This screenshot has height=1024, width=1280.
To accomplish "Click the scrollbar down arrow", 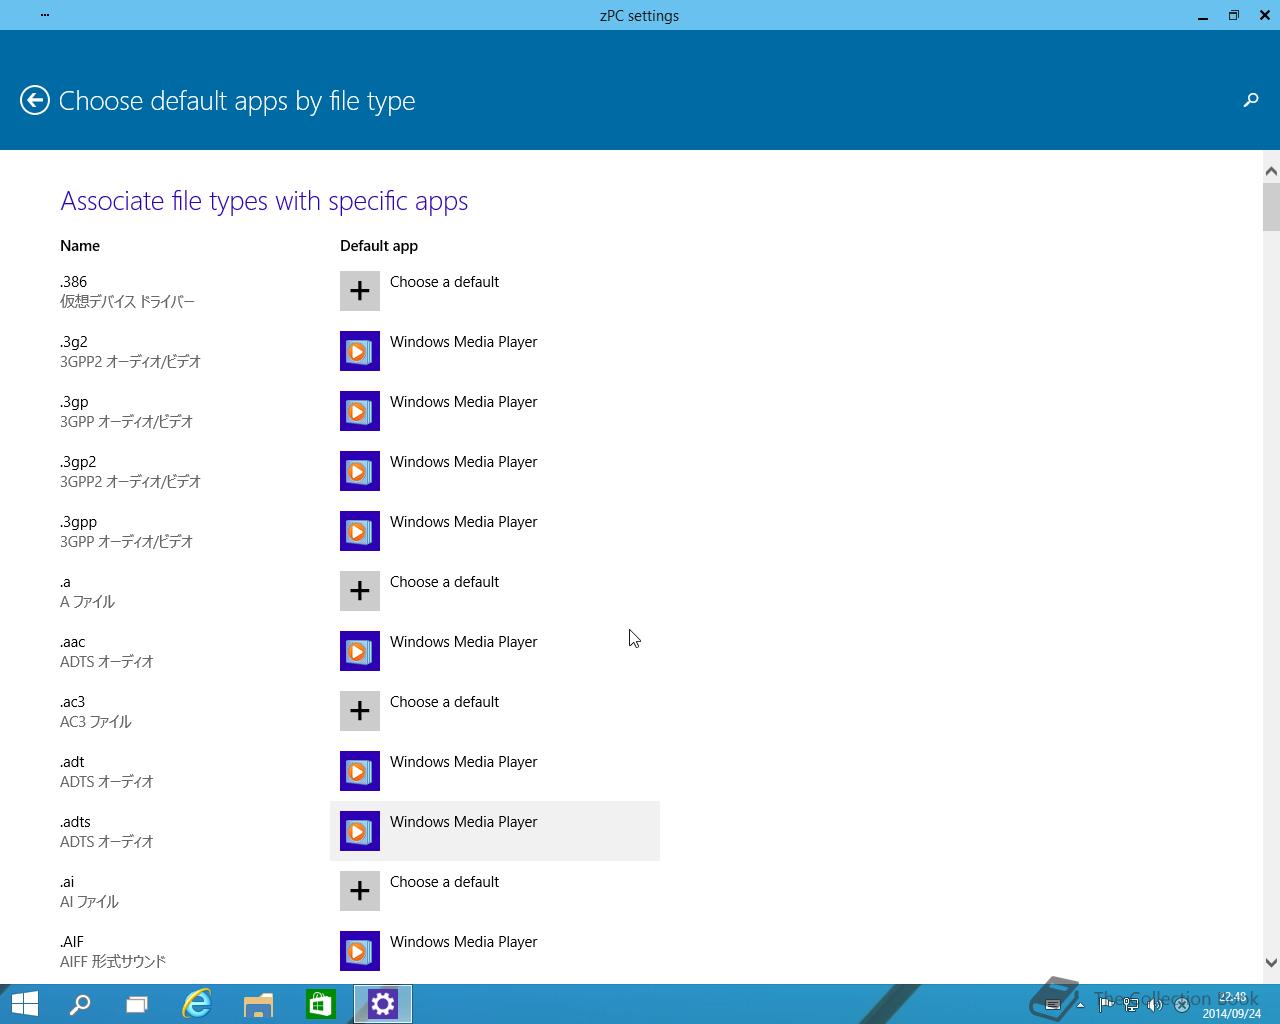I will point(1271,963).
